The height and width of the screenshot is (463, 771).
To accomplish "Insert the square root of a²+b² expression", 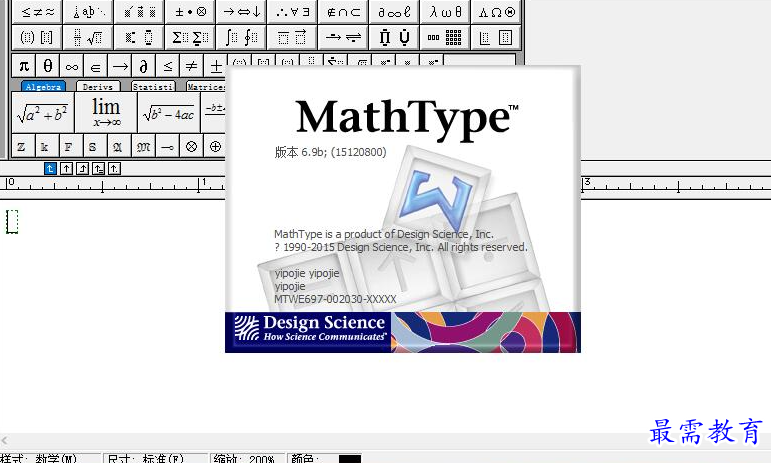I will click(42, 113).
